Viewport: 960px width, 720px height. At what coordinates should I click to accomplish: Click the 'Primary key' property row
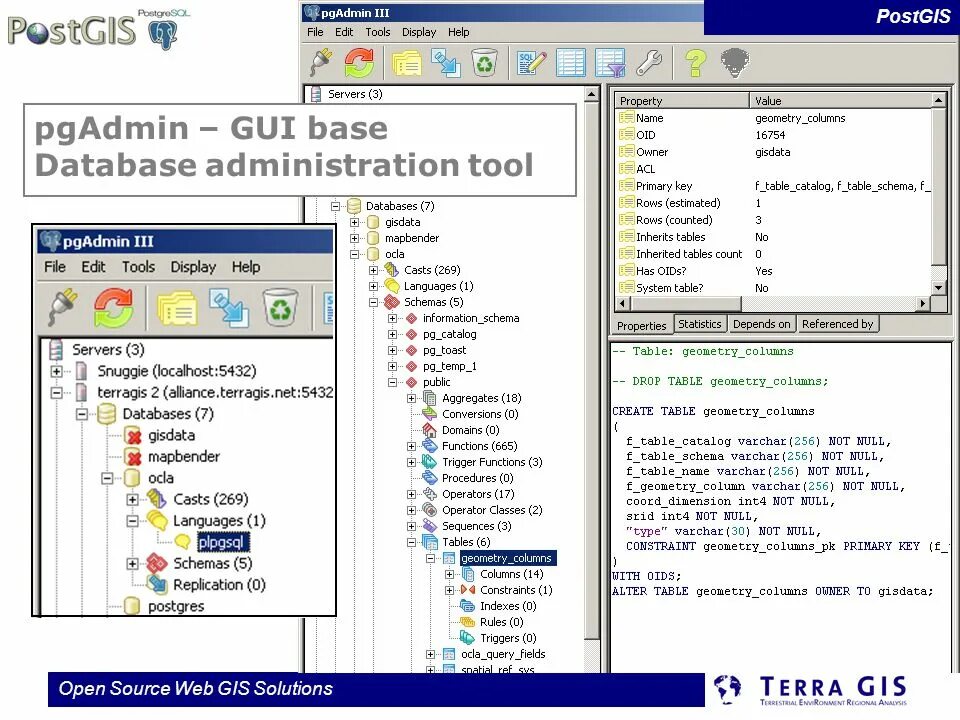pyautogui.click(x=774, y=186)
